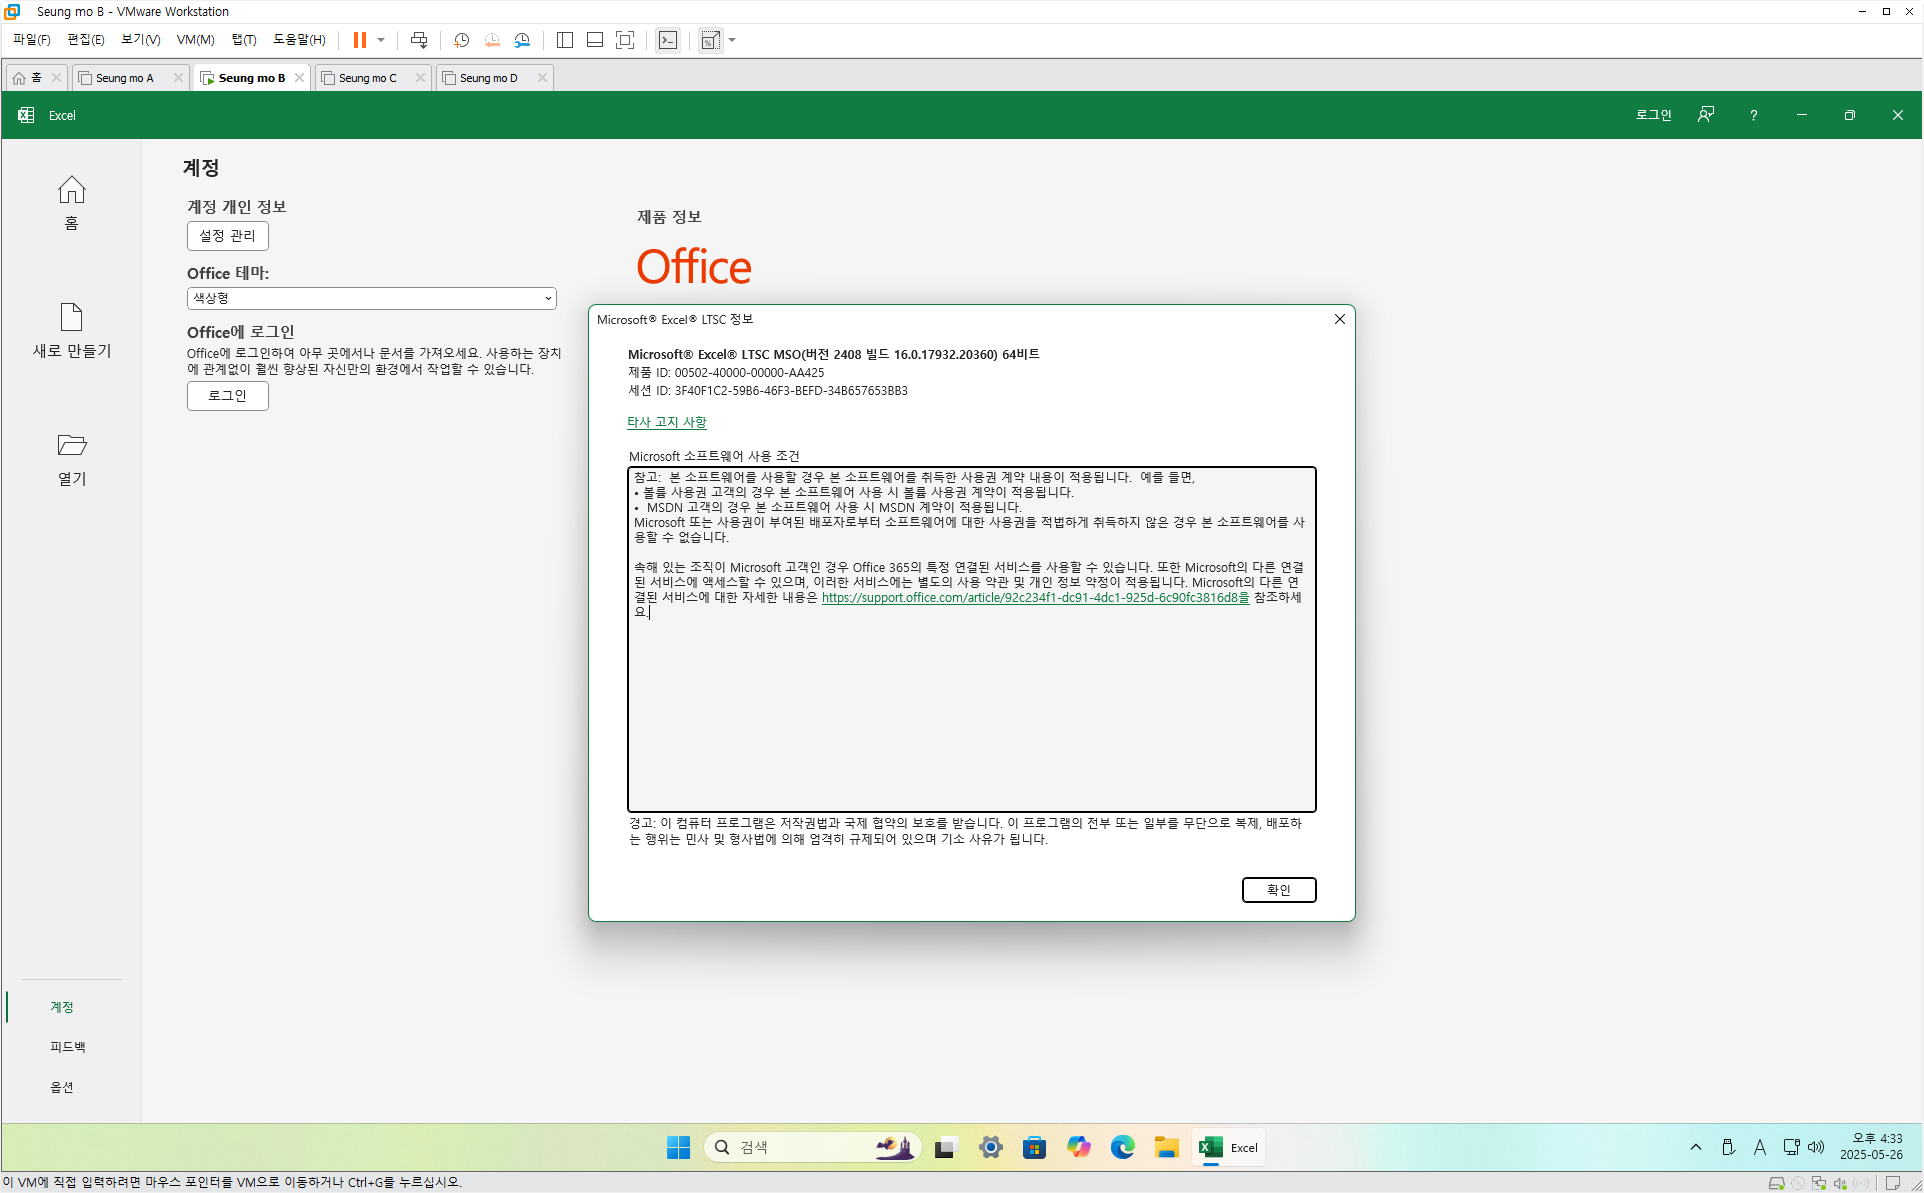Expand the Office theme combo box
The image size is (1924, 1193).
click(371, 298)
